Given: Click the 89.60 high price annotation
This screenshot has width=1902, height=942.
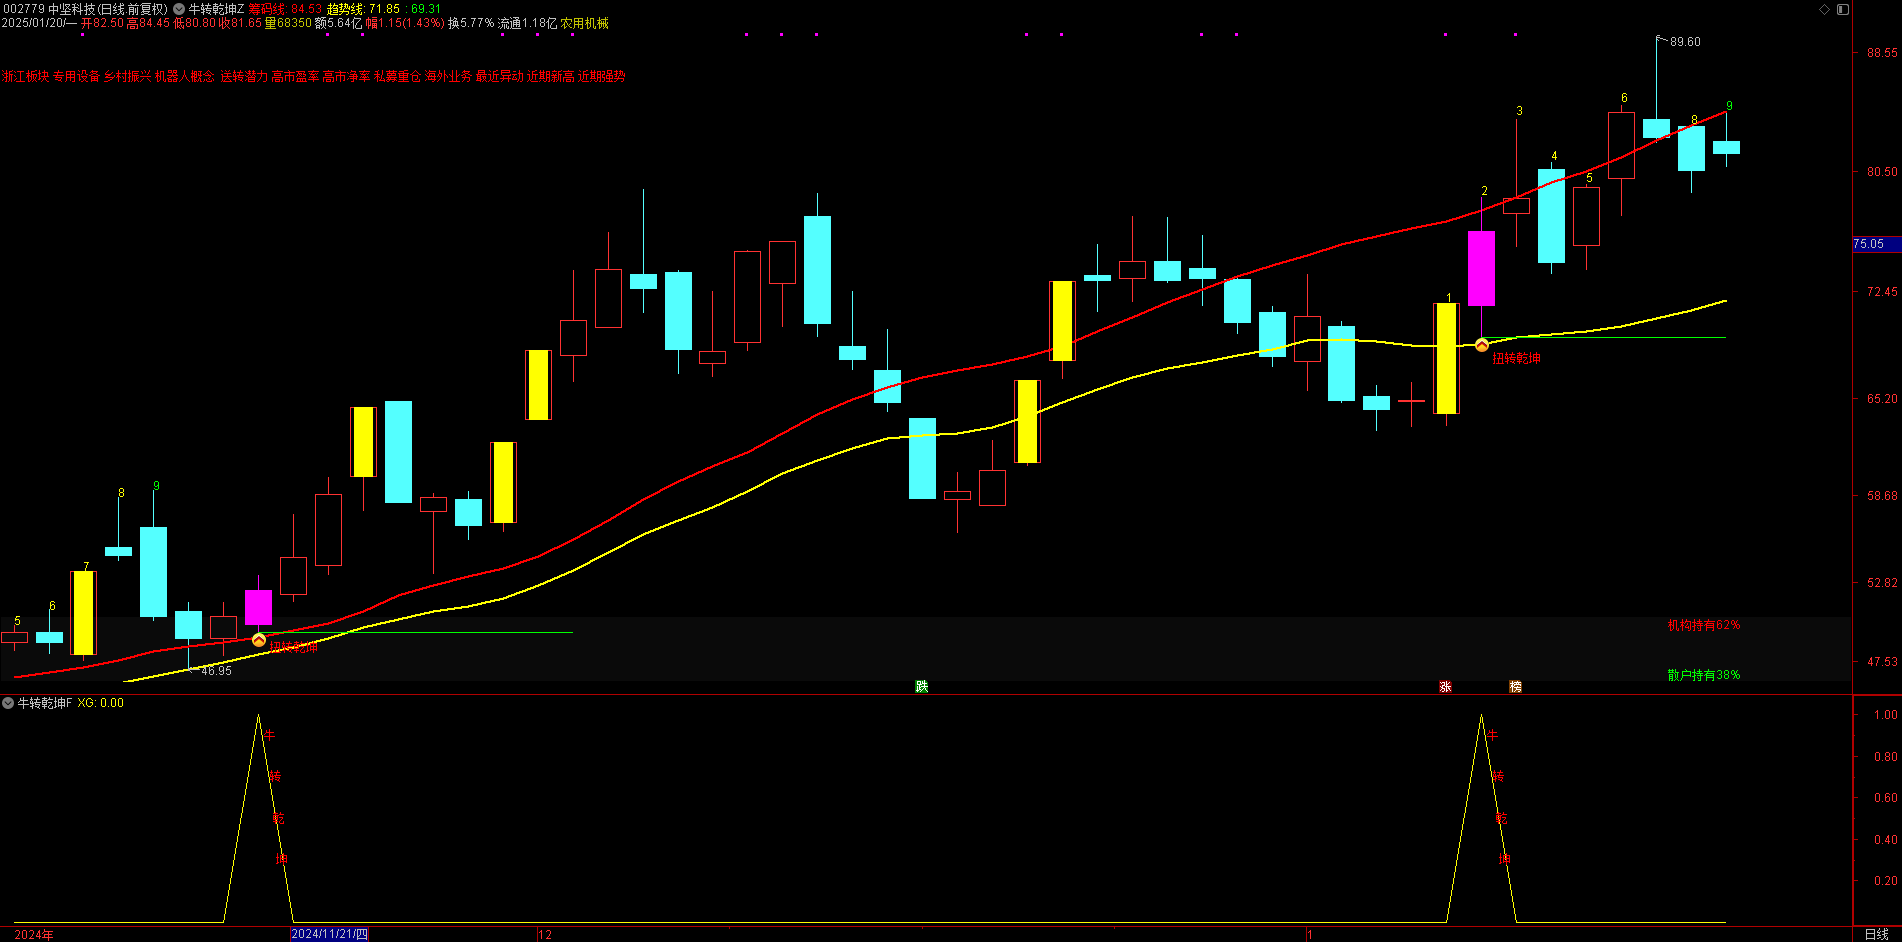Looking at the screenshot, I should point(1685,42).
